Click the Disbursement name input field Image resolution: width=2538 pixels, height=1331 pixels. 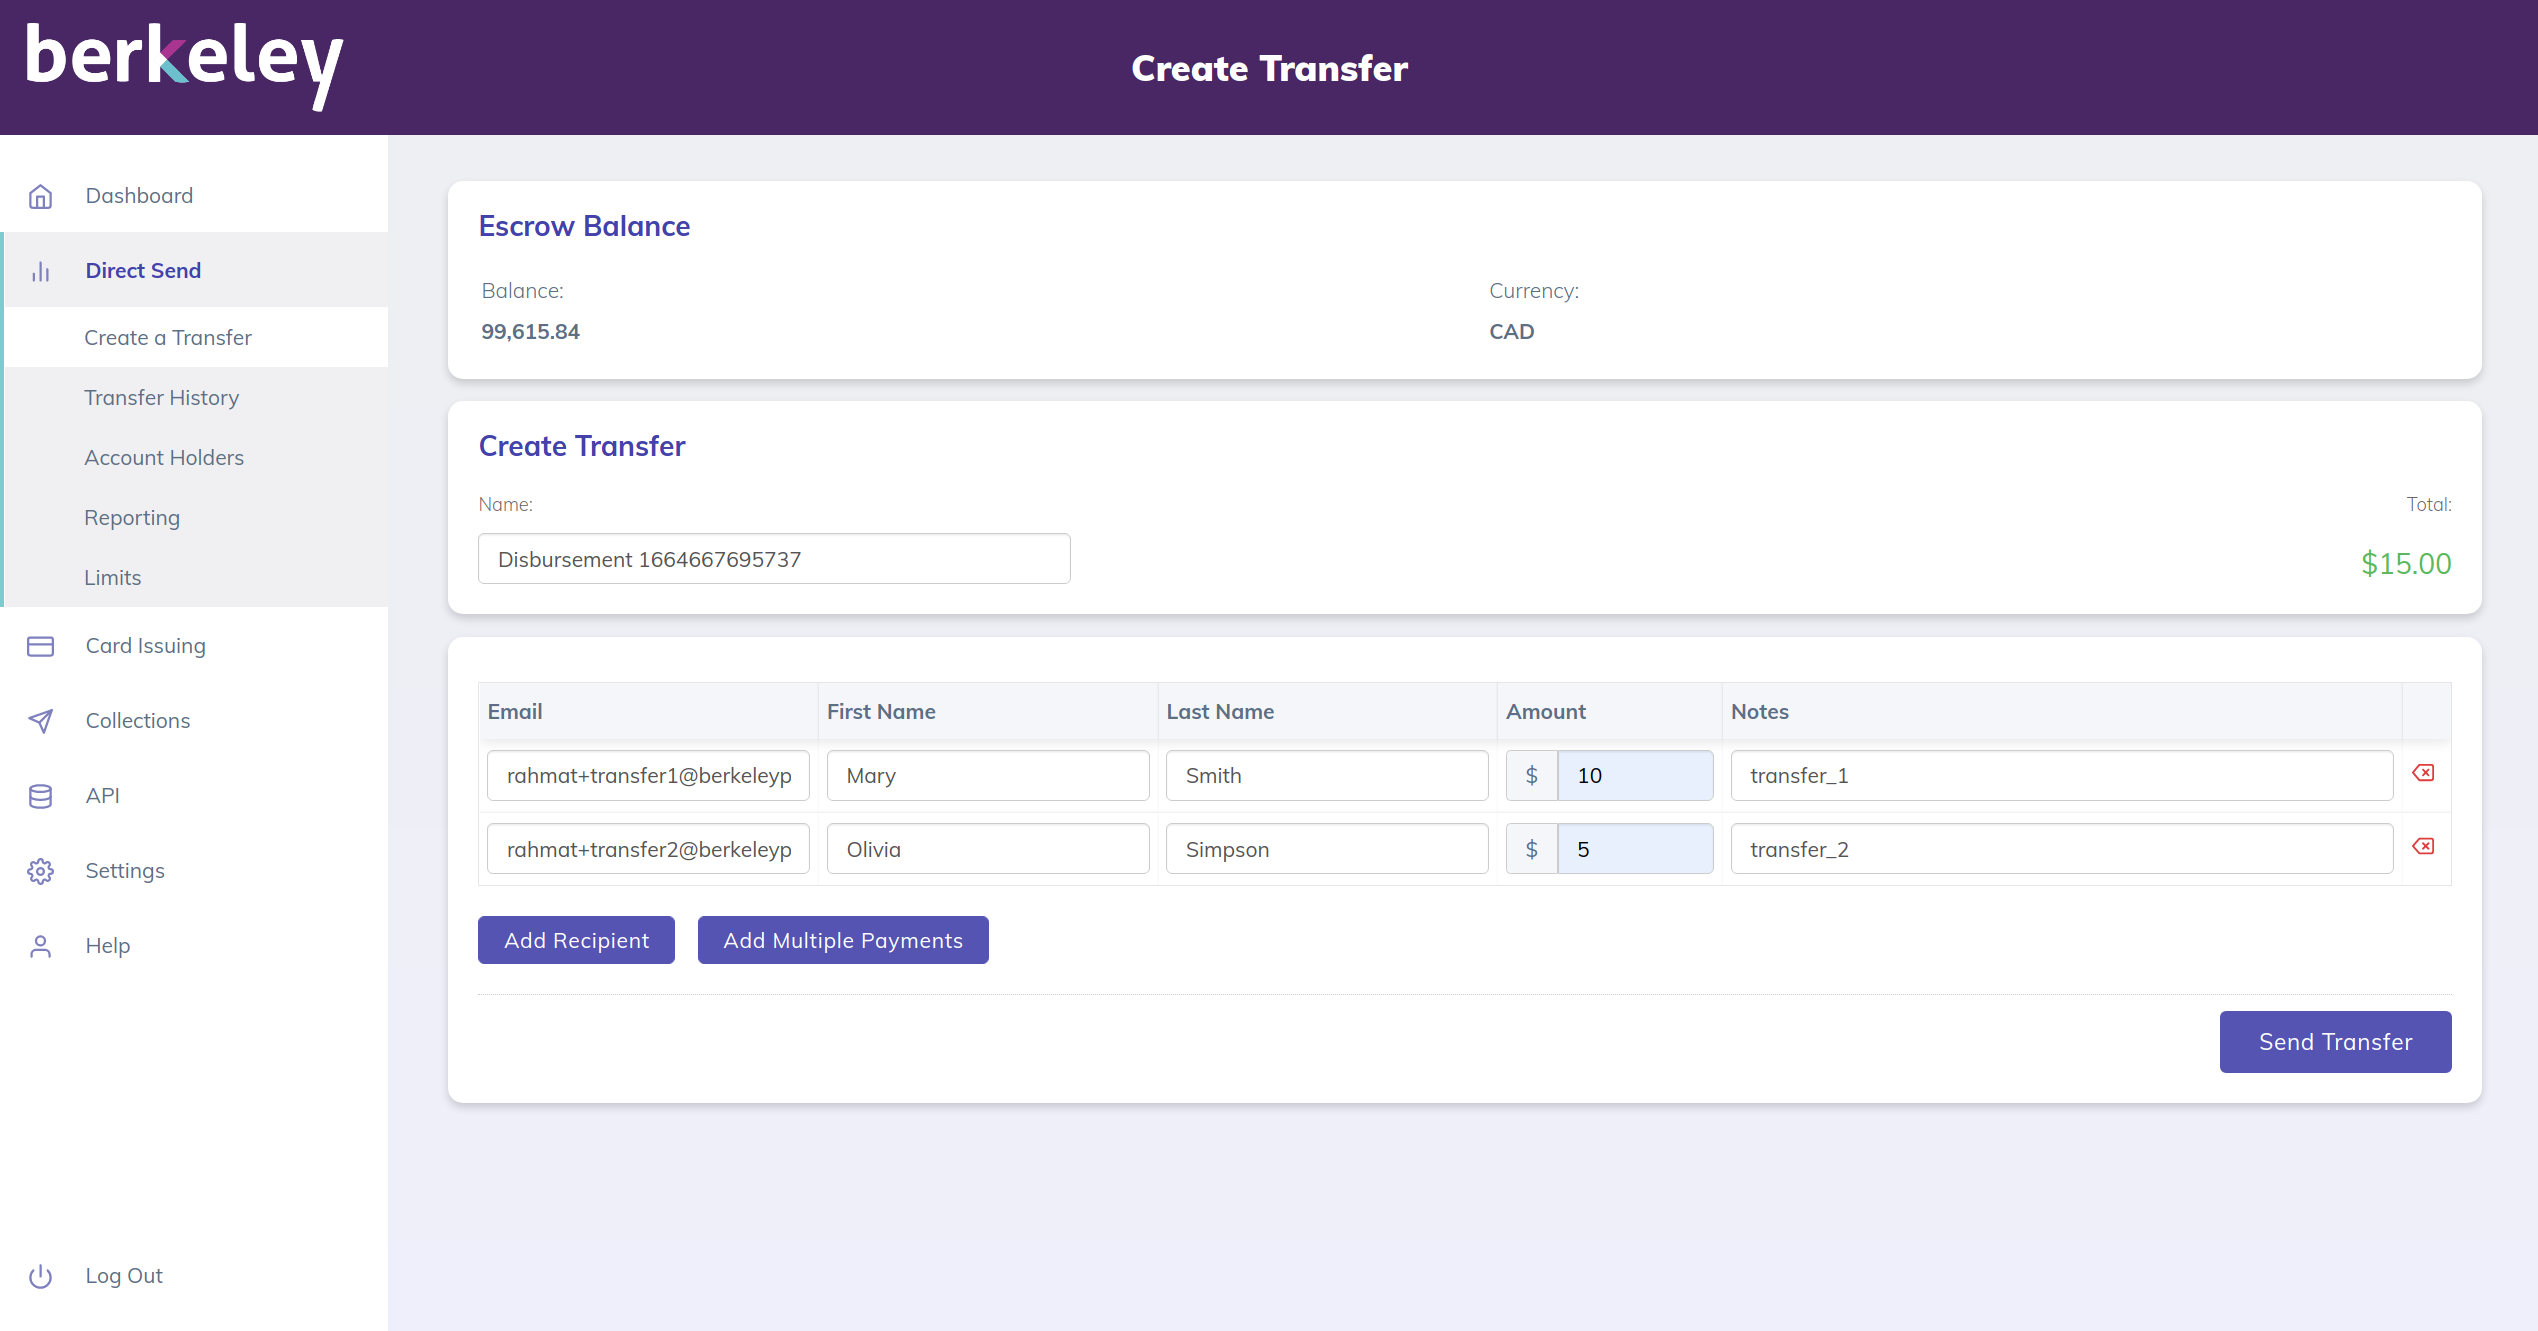coord(774,559)
